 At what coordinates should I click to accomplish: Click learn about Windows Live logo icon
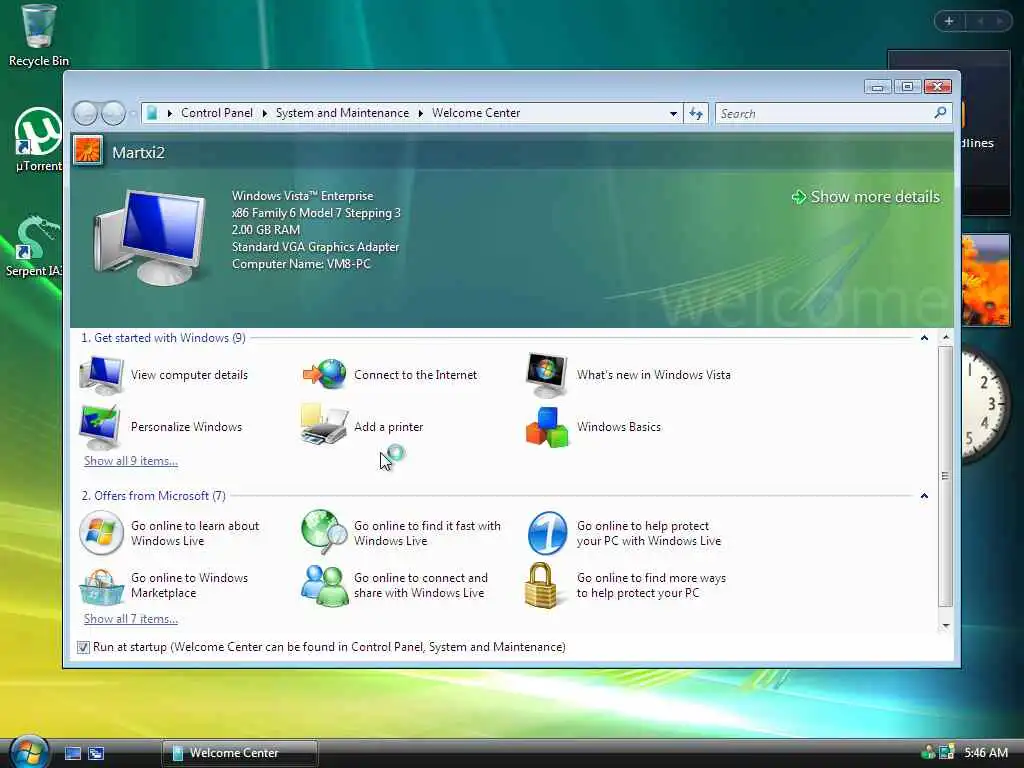tap(101, 533)
